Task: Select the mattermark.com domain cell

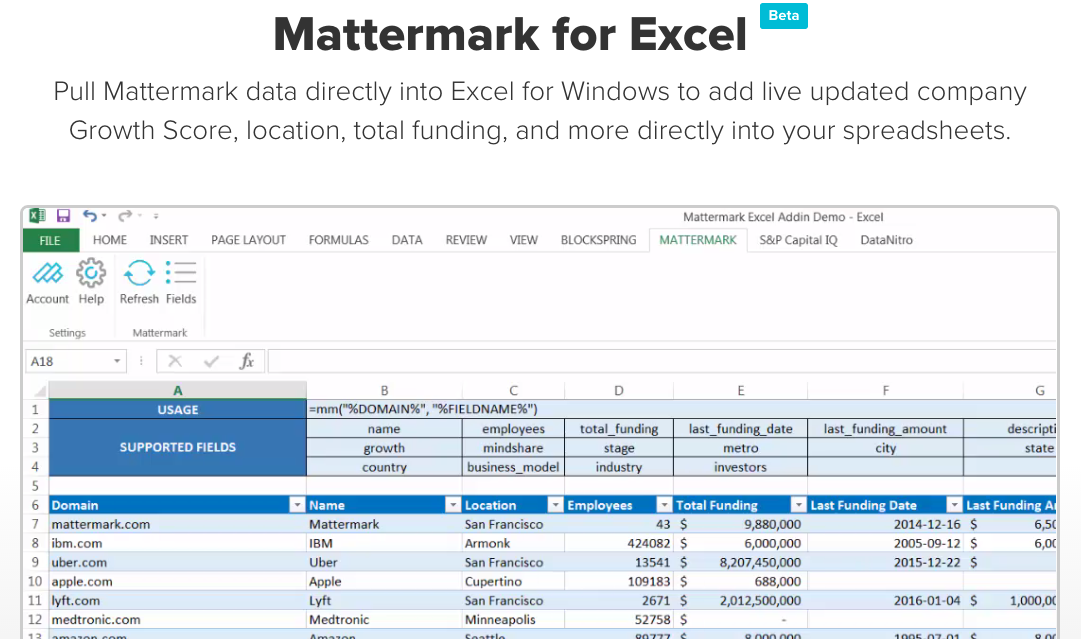Action: (x=178, y=524)
